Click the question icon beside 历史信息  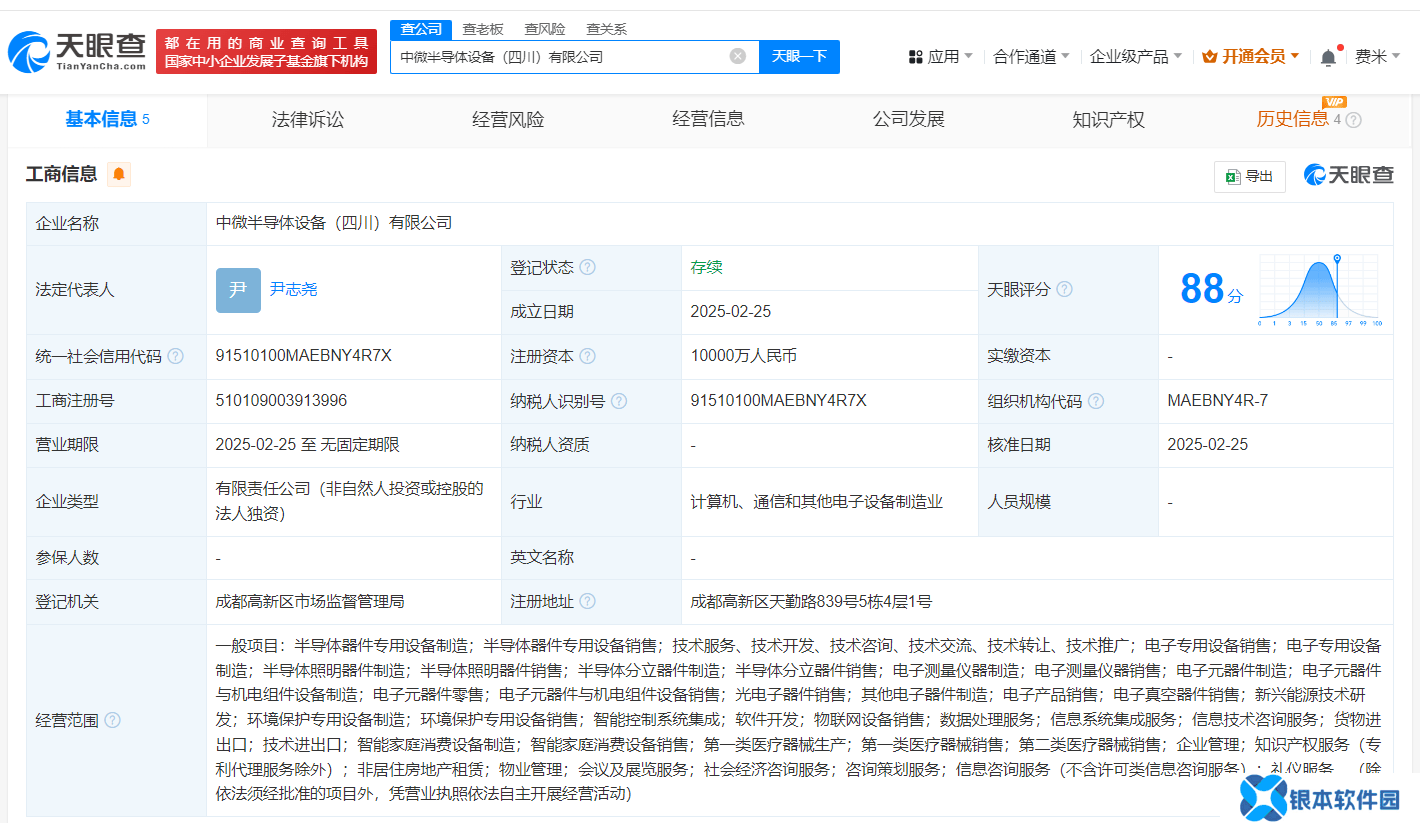tap(1353, 120)
